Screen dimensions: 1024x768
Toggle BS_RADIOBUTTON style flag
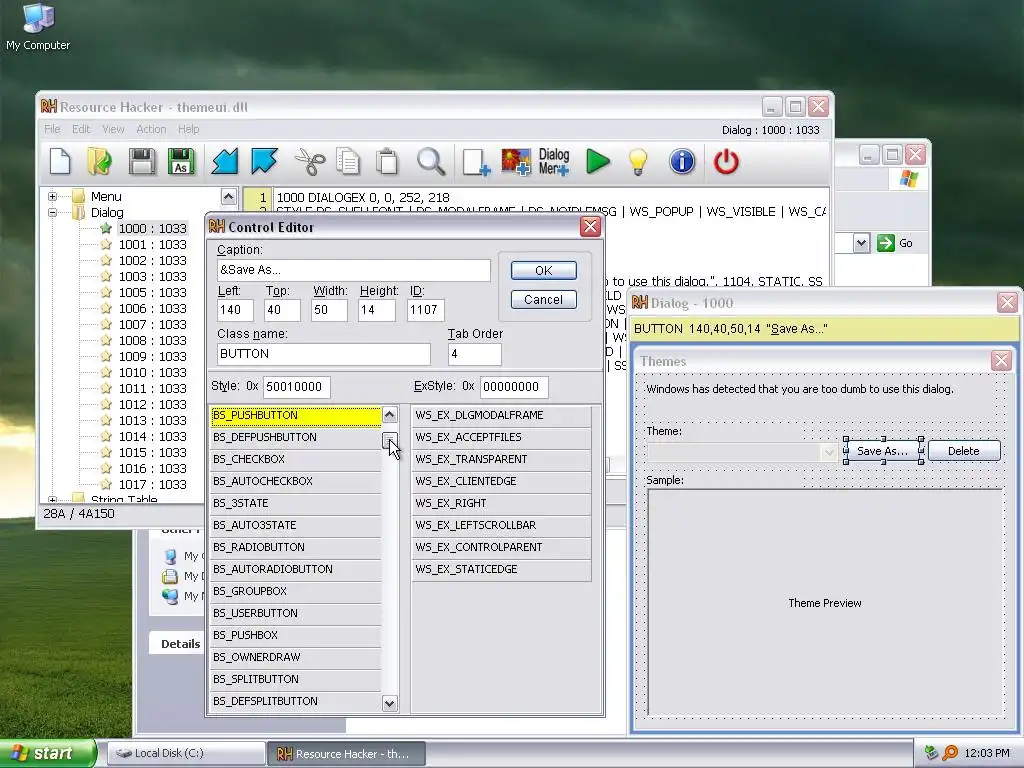point(296,547)
